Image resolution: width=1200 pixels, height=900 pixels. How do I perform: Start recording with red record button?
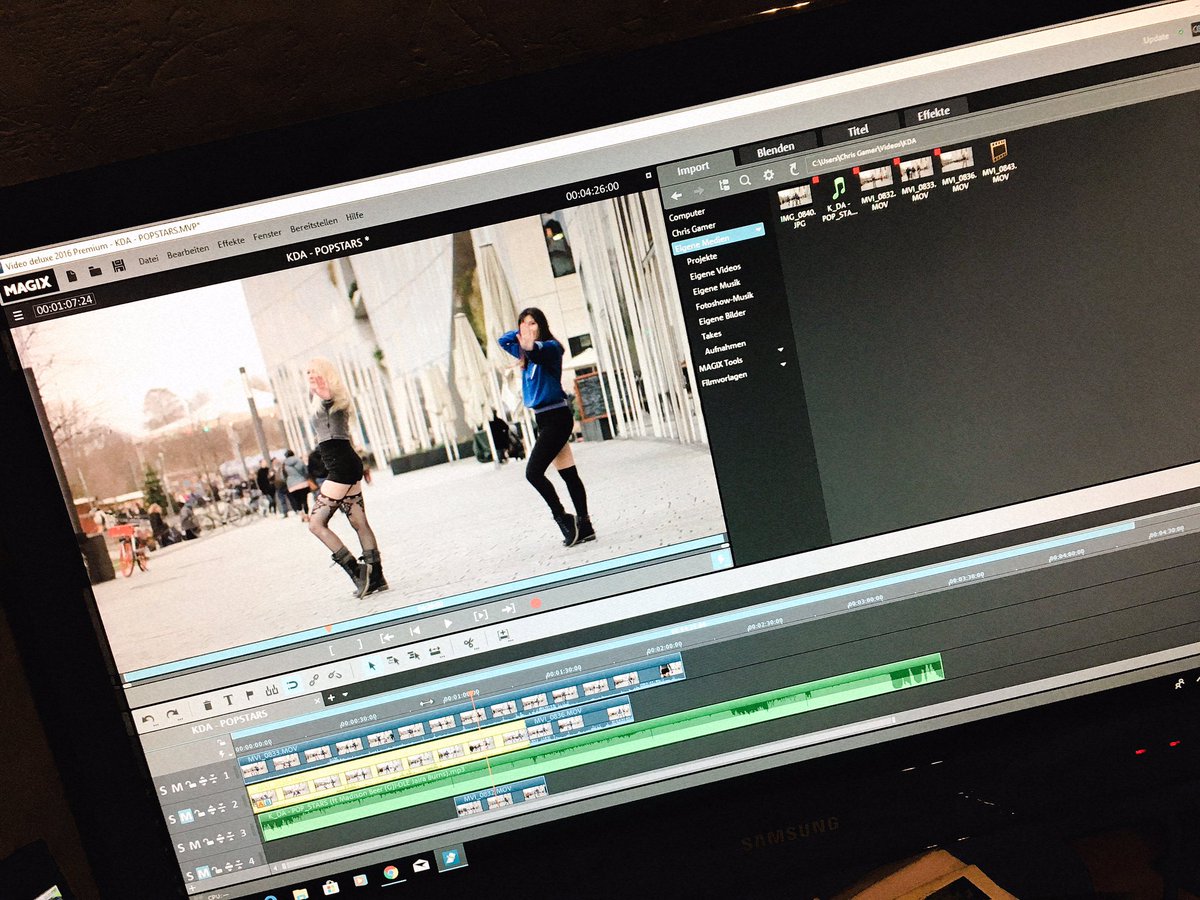(535, 603)
